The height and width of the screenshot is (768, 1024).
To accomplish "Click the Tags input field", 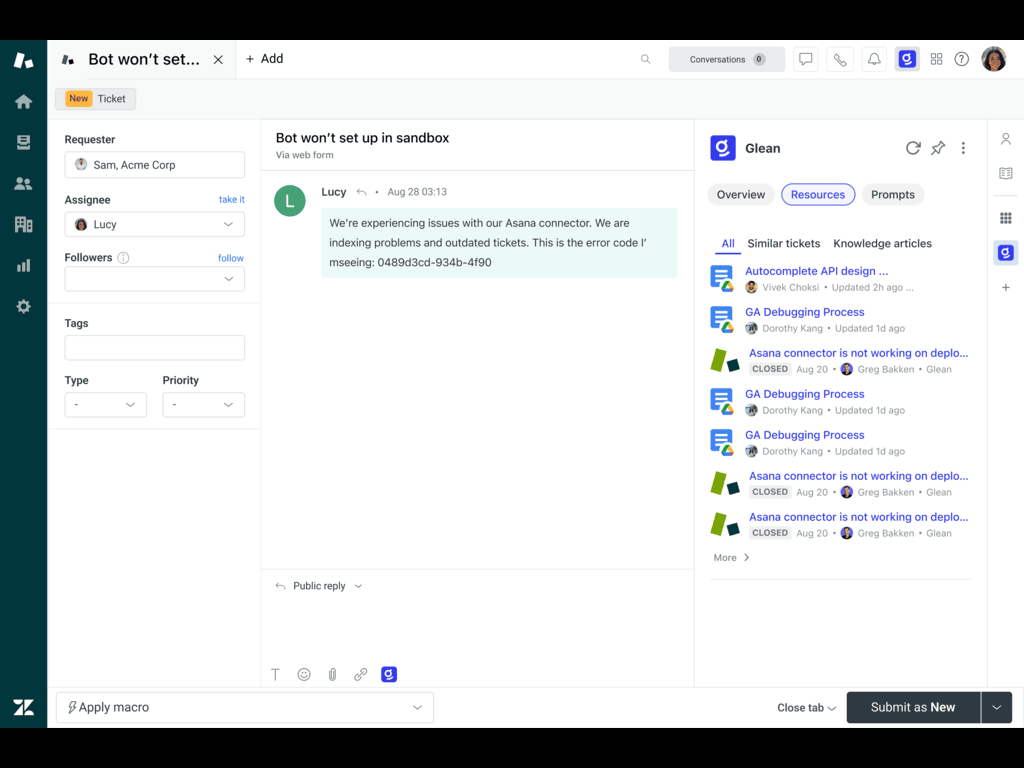I will [x=155, y=348].
